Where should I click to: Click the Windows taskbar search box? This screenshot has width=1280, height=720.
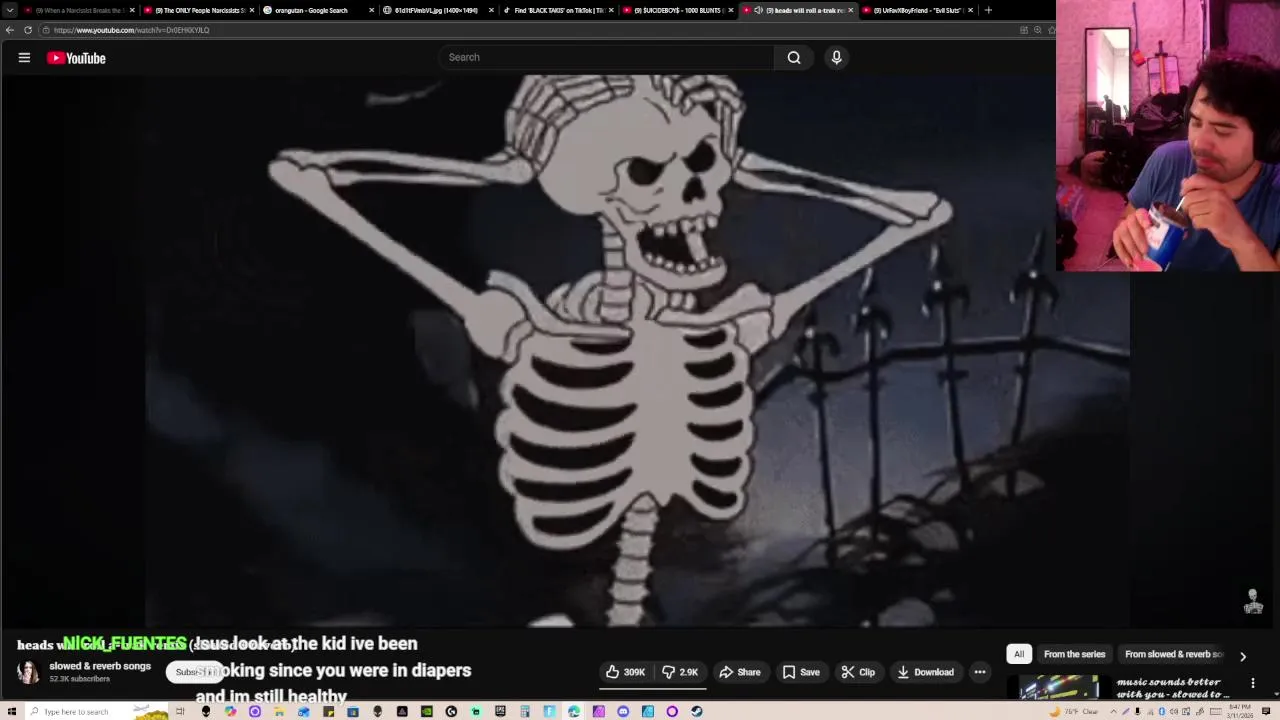click(x=97, y=712)
